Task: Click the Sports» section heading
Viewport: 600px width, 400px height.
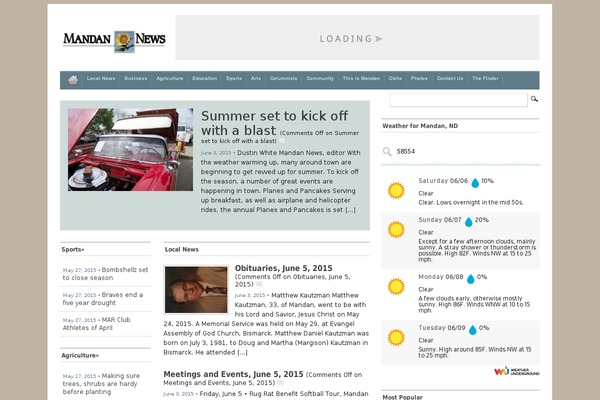Action: [x=73, y=250]
